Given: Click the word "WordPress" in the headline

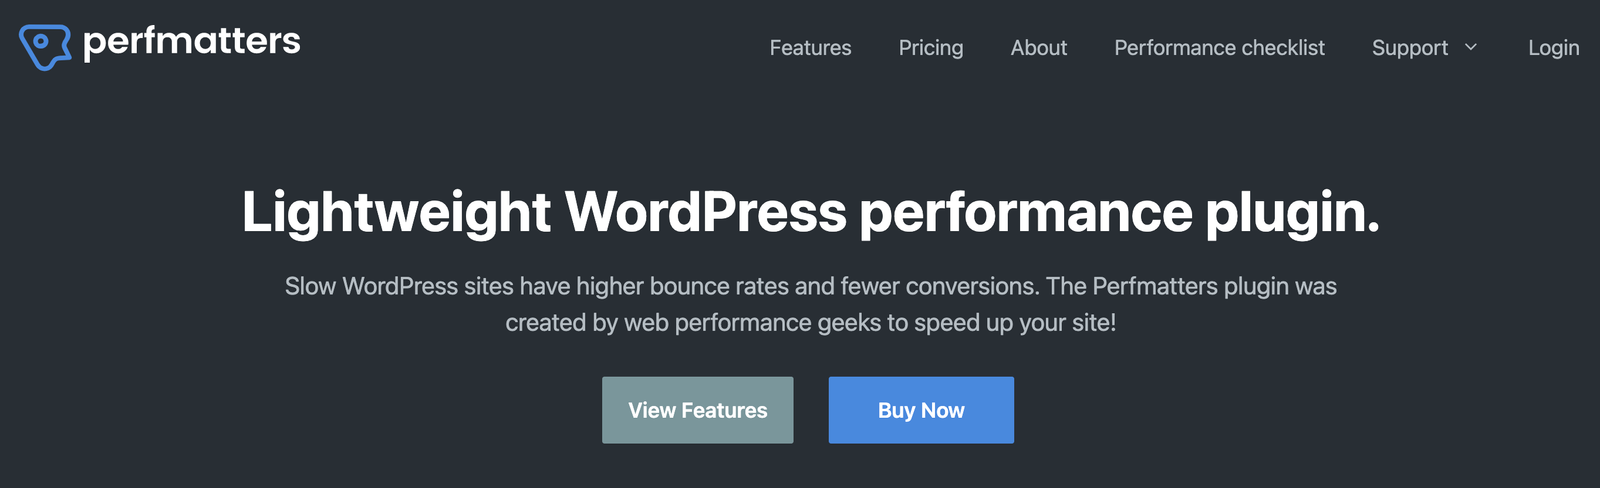Looking at the screenshot, I should tap(705, 213).
